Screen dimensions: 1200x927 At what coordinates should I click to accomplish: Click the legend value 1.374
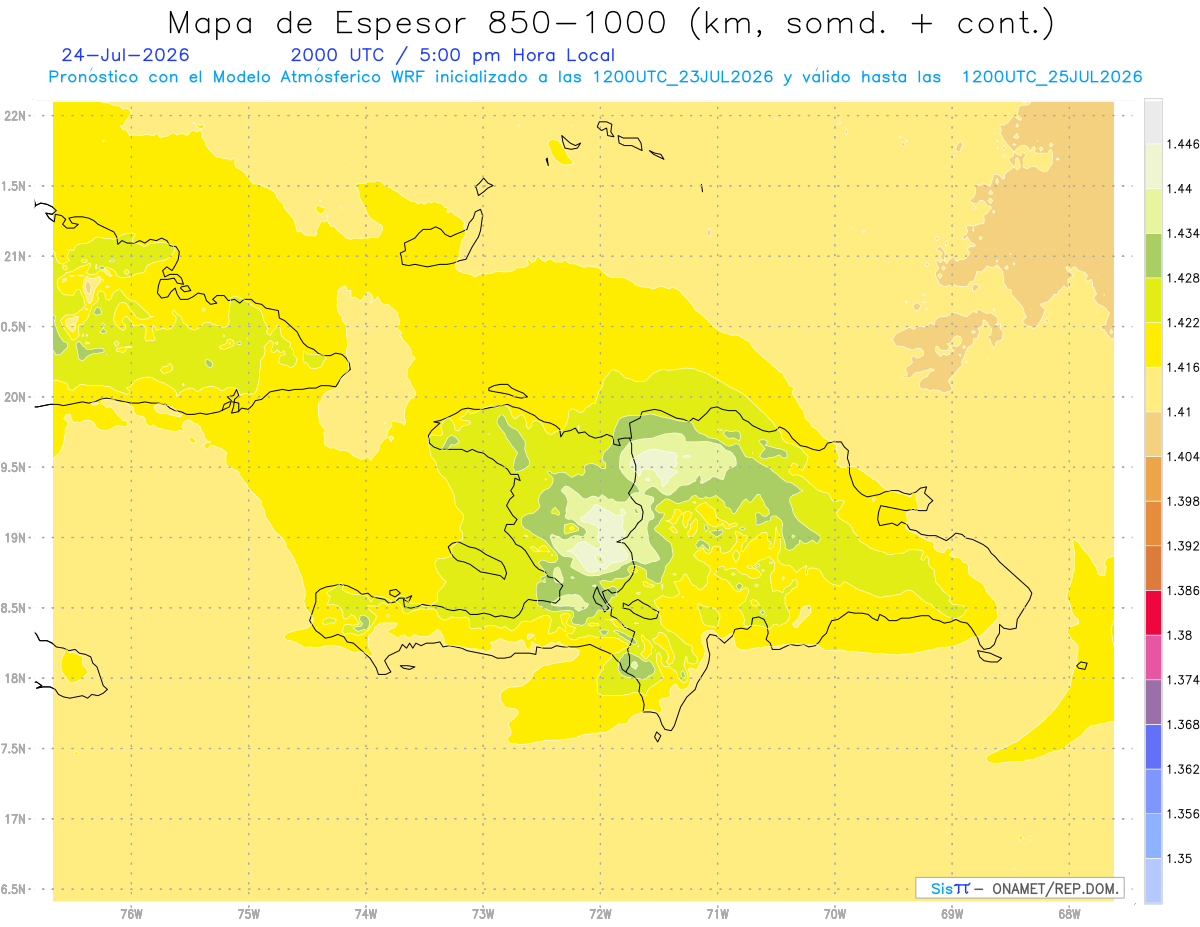(x=1183, y=679)
